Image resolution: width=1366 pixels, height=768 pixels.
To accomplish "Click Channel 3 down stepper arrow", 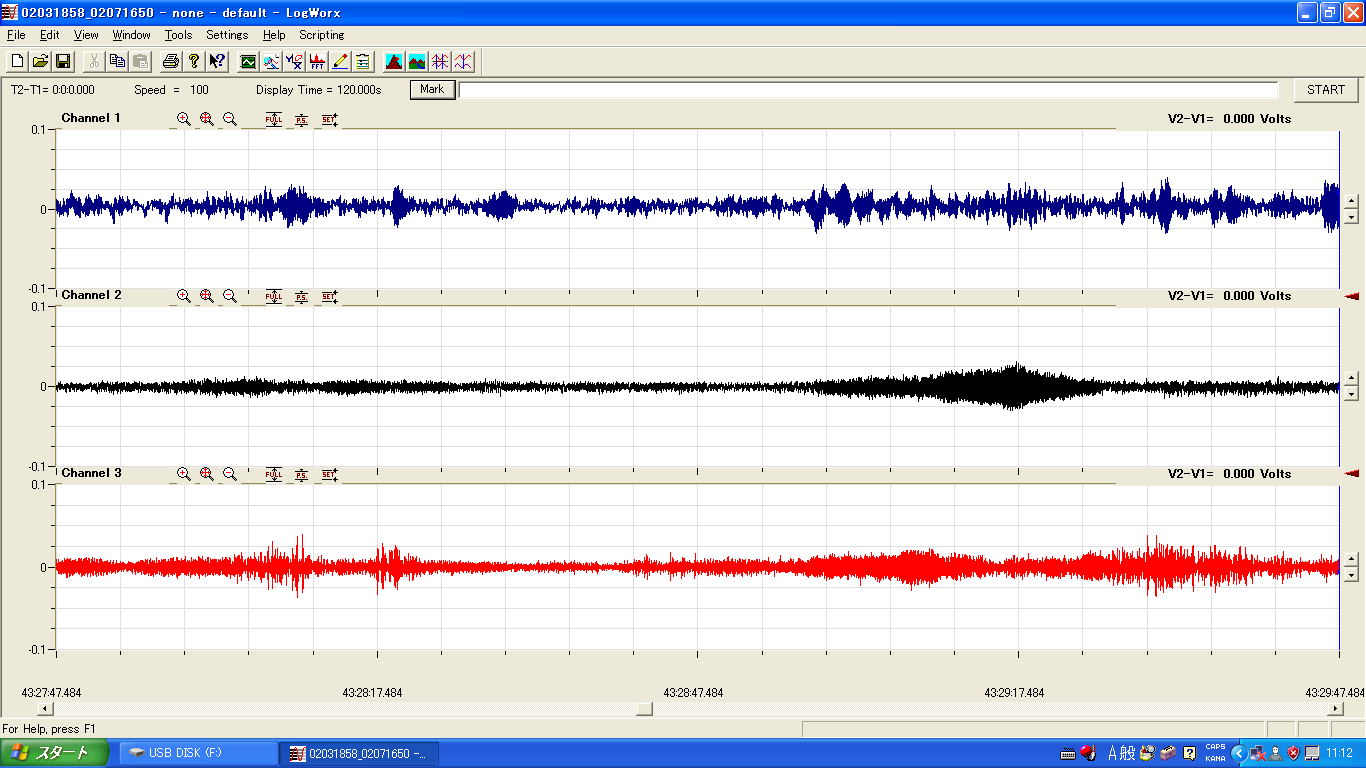I will click(x=1351, y=575).
